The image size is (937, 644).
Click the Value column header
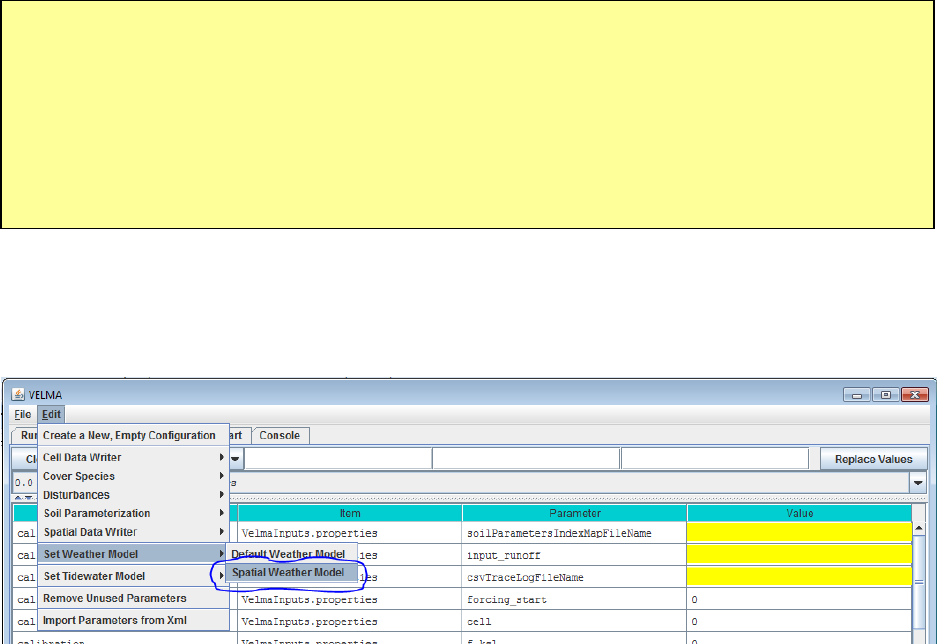(800, 513)
